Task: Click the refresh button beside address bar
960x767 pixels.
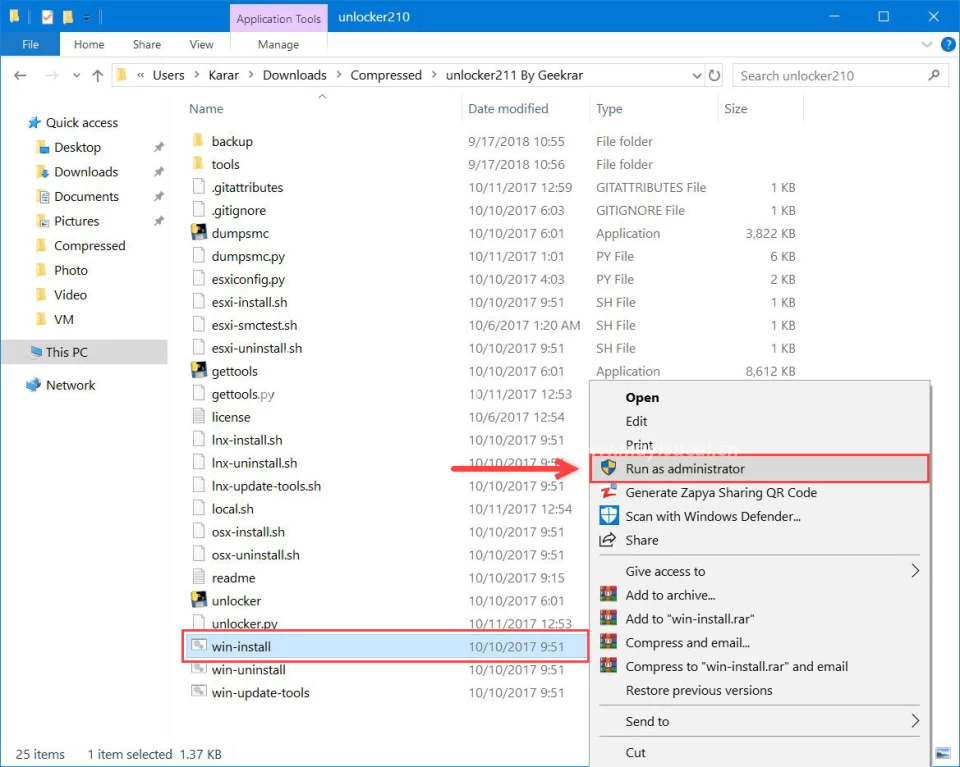Action: (714, 76)
